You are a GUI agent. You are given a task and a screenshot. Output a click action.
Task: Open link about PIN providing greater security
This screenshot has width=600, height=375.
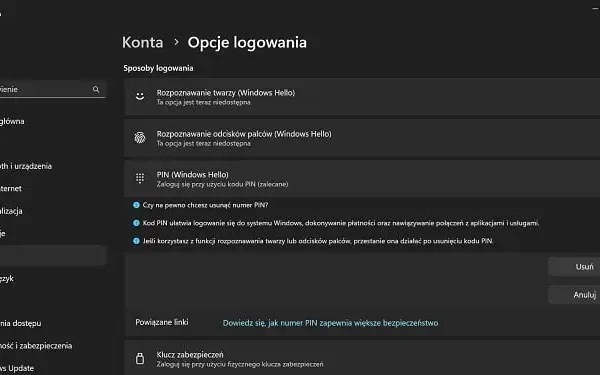[330, 323]
